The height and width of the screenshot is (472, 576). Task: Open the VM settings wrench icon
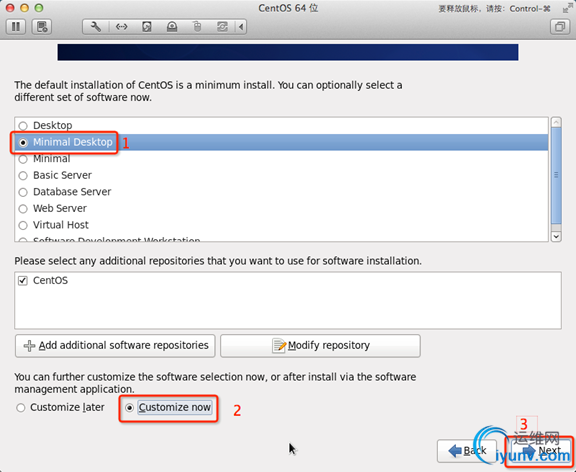click(96, 27)
